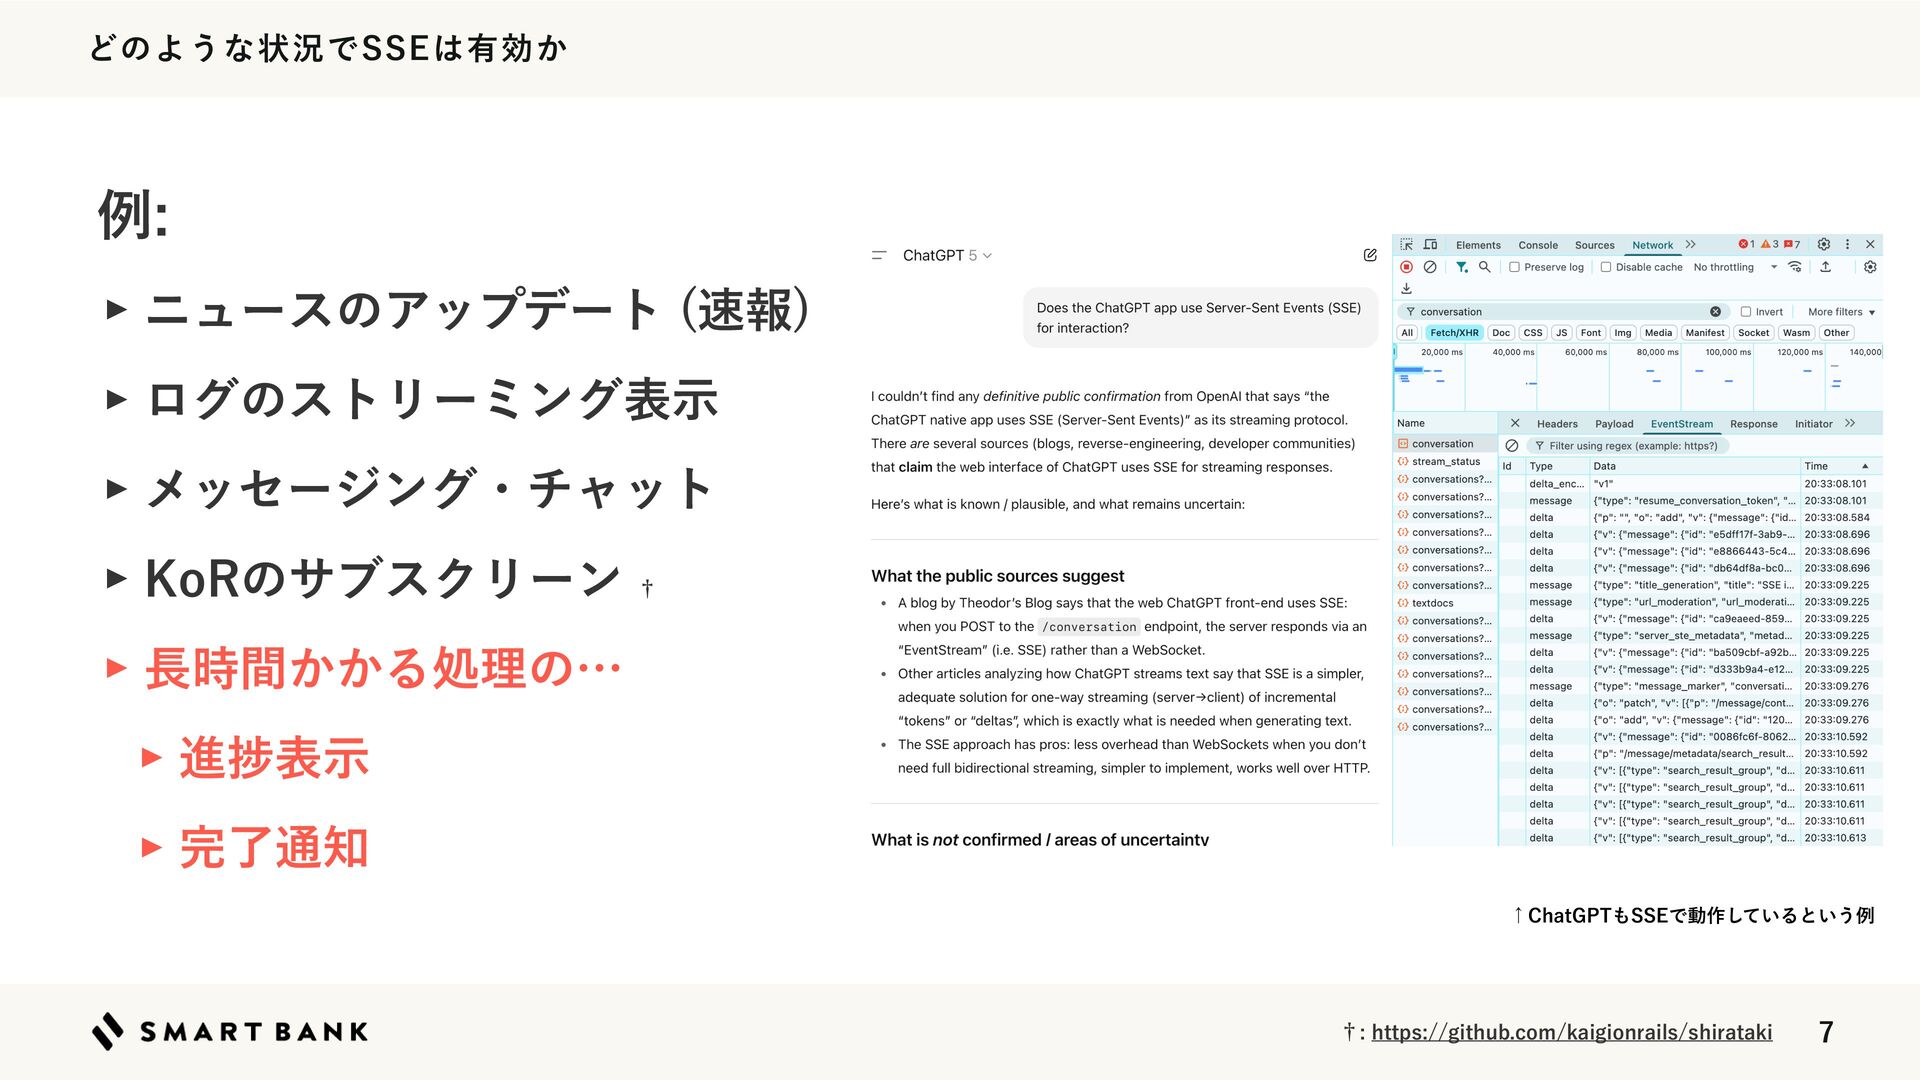Toggle the network filter funnel icon
This screenshot has height=1080, width=1920.
1462,267
